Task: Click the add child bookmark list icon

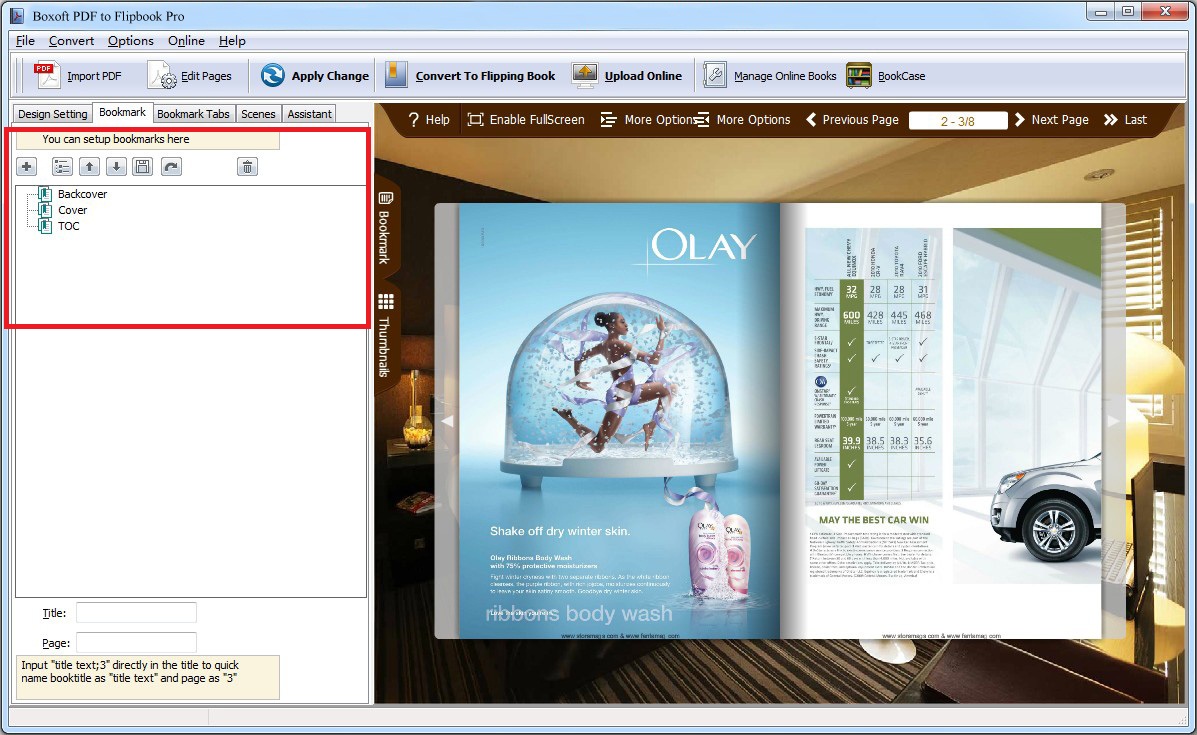Action: (62, 166)
